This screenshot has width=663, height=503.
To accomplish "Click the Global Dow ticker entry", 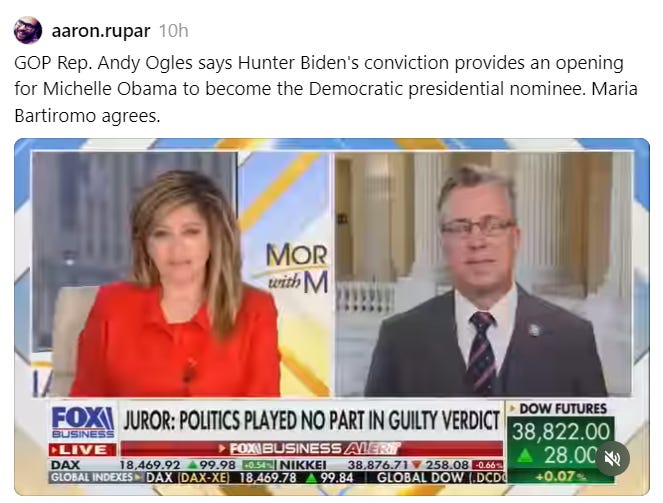I will point(441,478).
